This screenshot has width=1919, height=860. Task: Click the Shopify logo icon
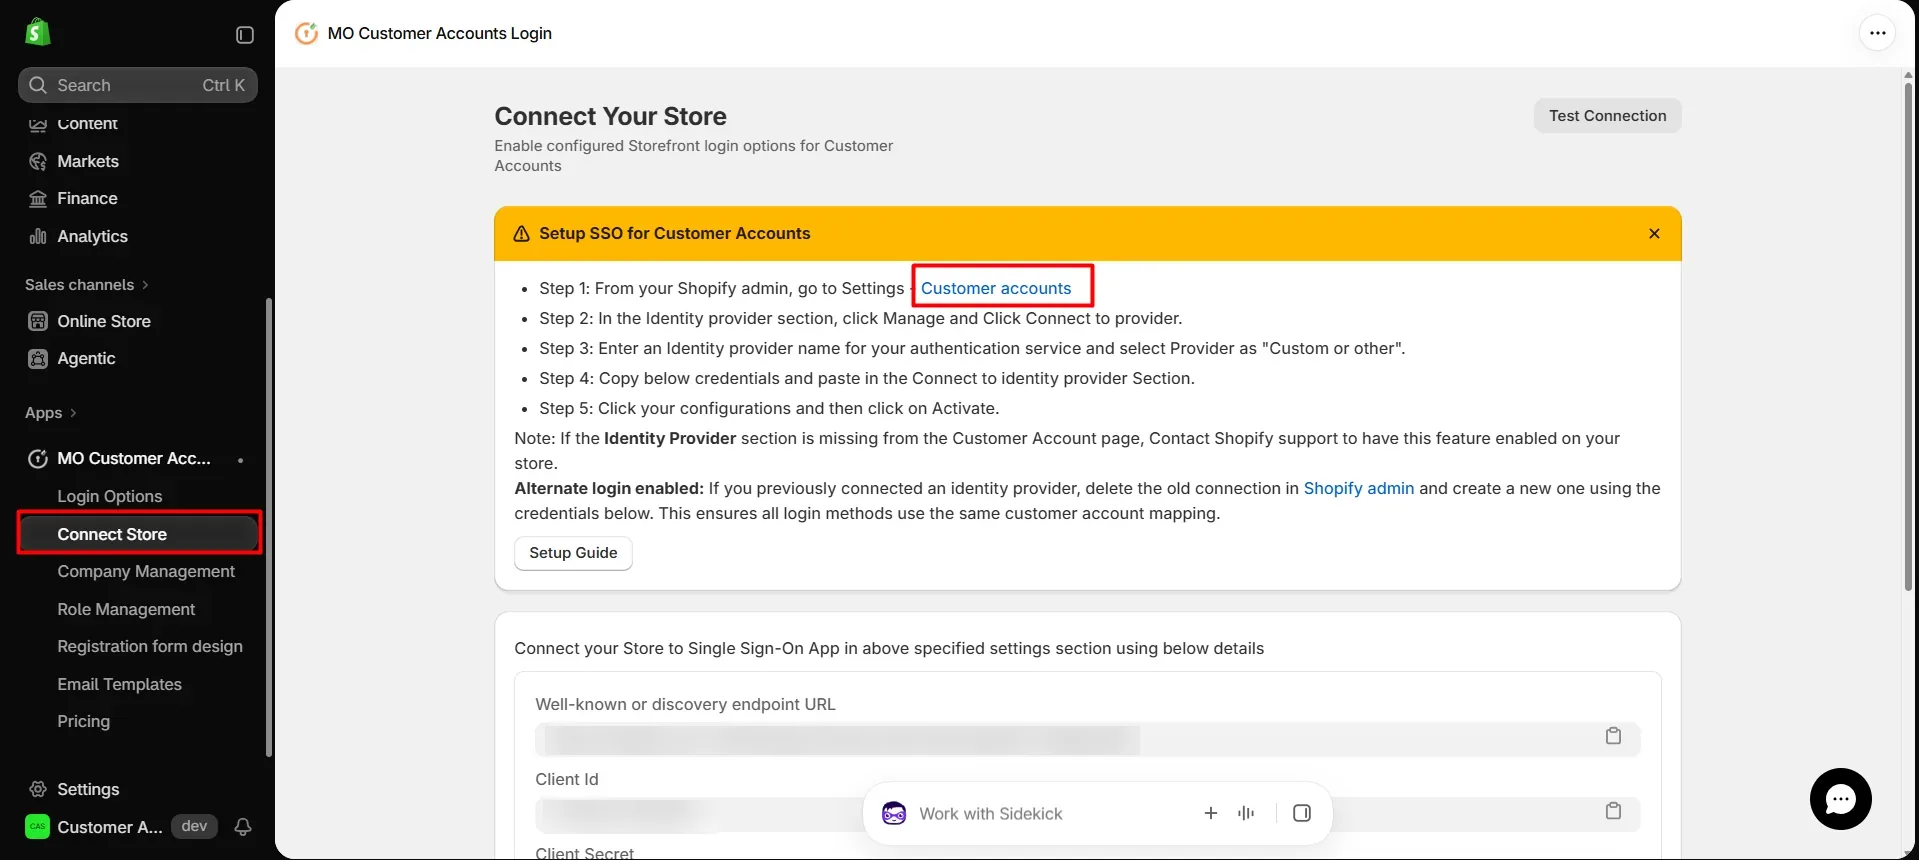38,32
